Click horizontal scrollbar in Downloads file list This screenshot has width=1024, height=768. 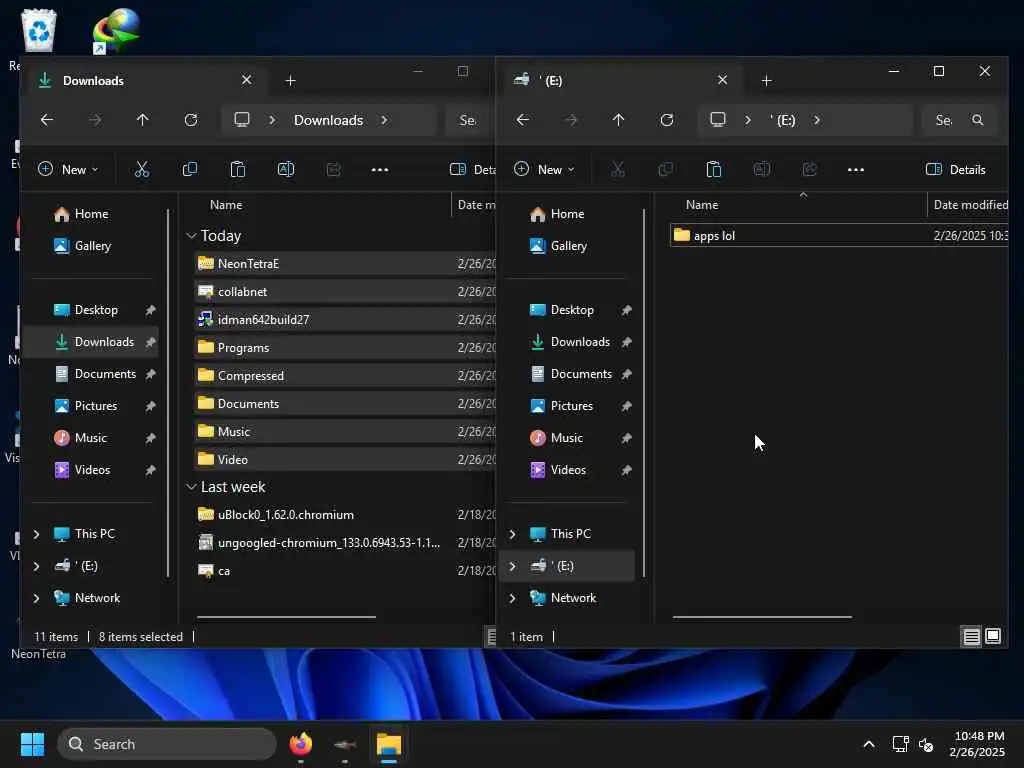click(286, 616)
